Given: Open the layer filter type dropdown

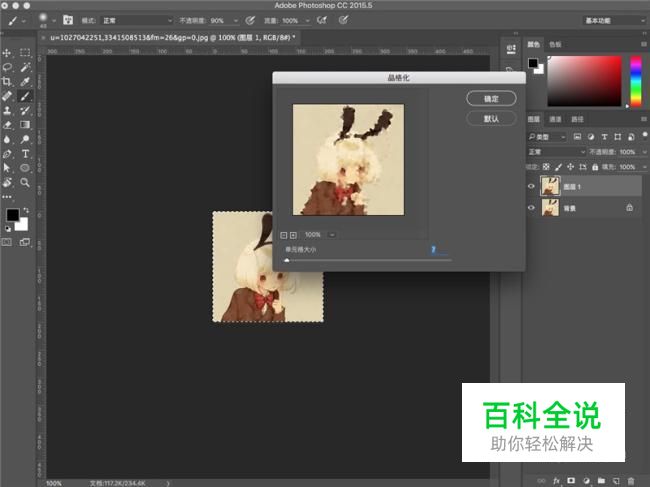Looking at the screenshot, I should (x=547, y=136).
